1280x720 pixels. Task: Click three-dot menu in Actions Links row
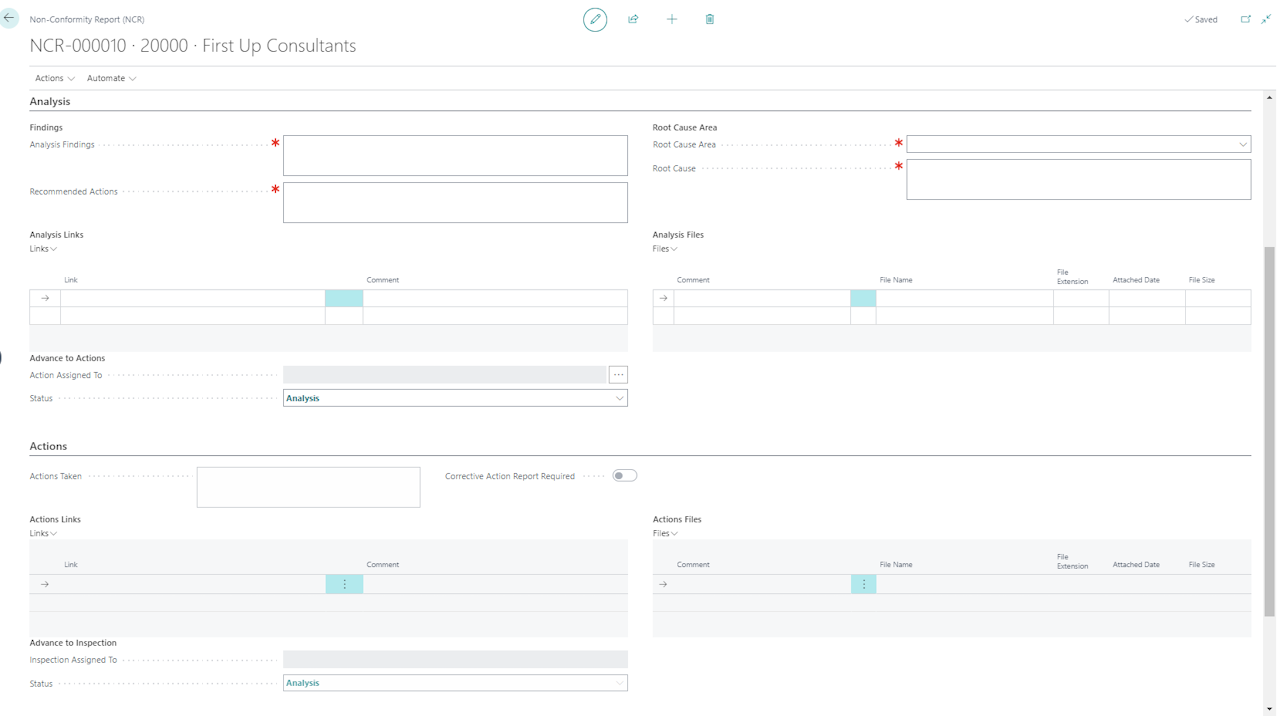[345, 584]
